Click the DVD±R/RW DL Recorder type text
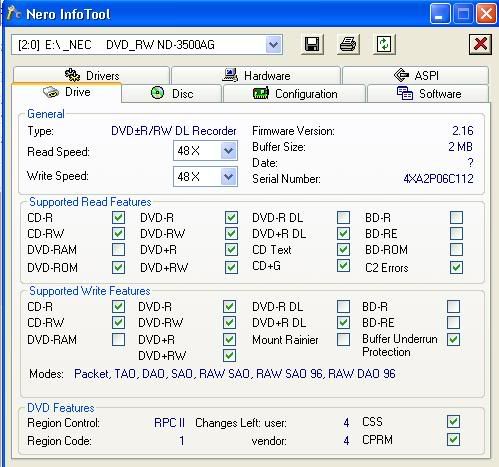This screenshot has width=499, height=467. coord(174,131)
